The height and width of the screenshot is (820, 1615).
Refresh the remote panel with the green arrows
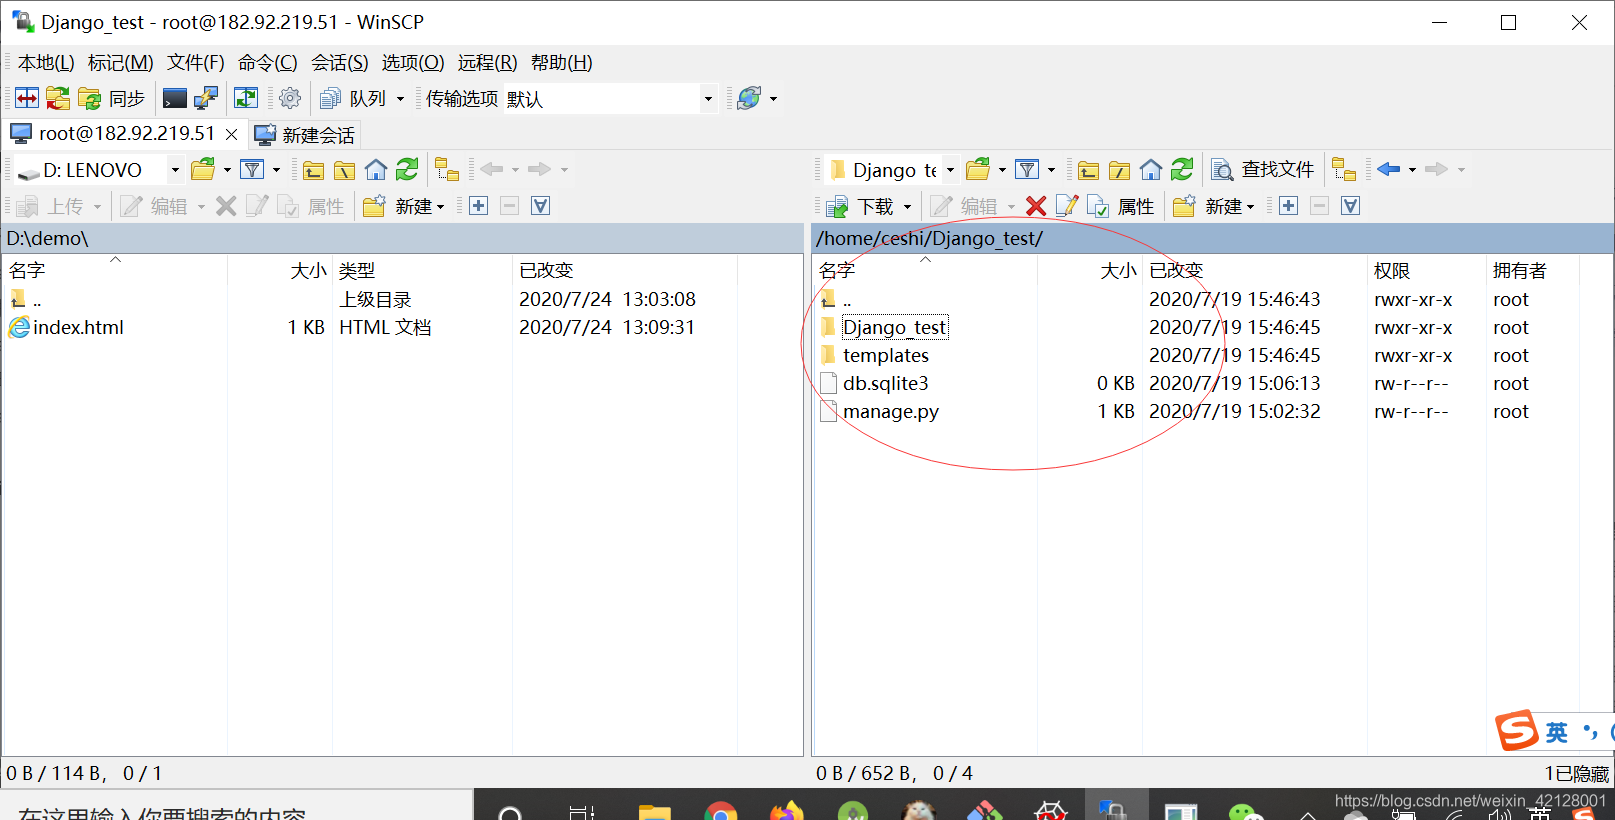[1182, 169]
